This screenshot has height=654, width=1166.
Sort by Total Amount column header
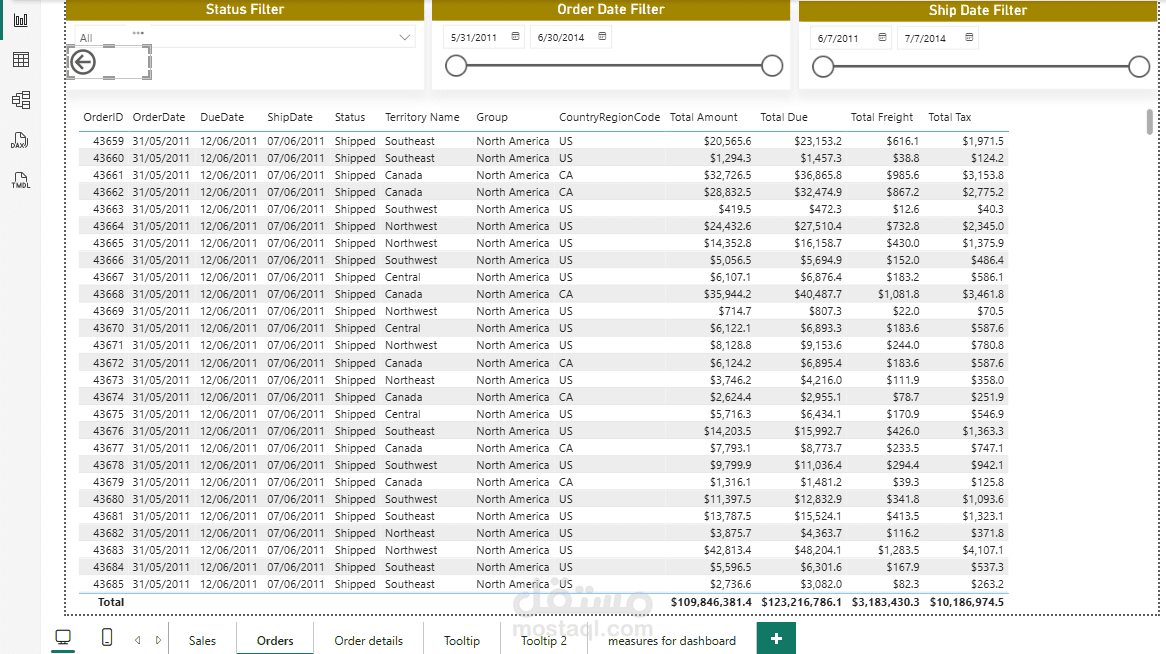pyautogui.click(x=703, y=117)
